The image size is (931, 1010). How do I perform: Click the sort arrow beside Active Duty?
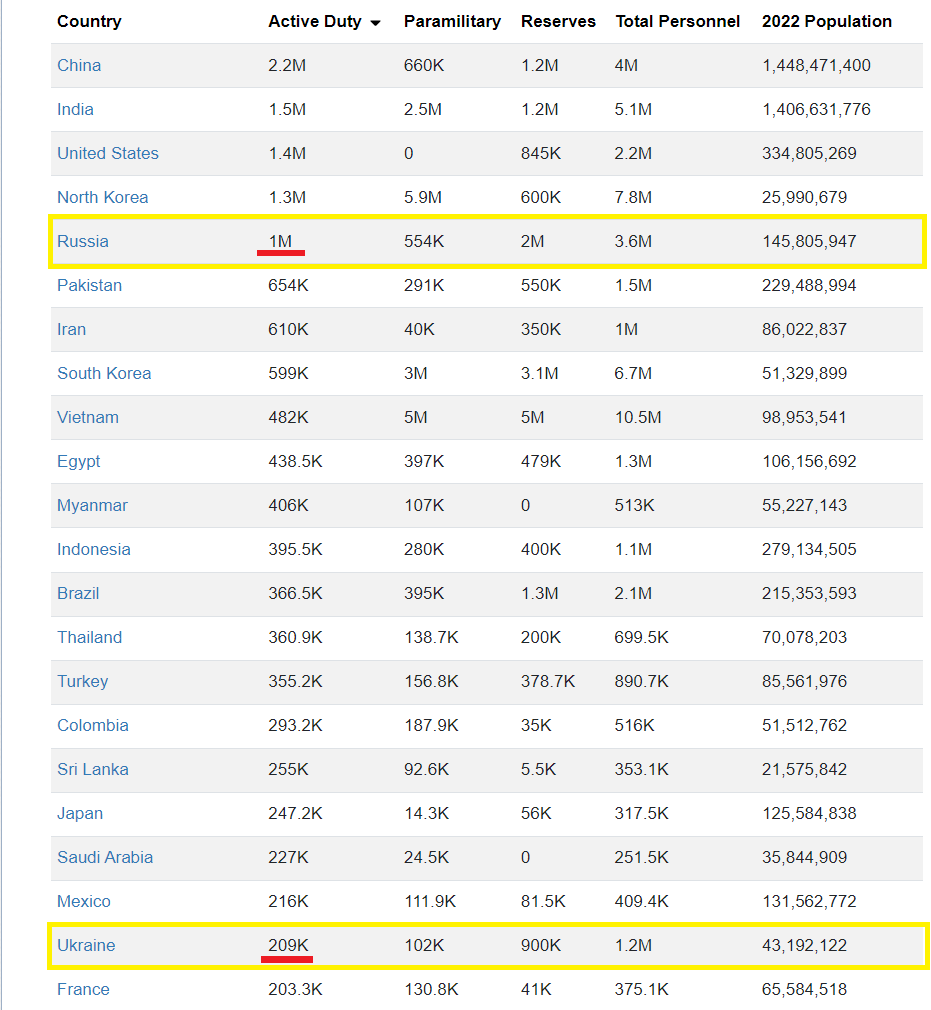click(375, 23)
